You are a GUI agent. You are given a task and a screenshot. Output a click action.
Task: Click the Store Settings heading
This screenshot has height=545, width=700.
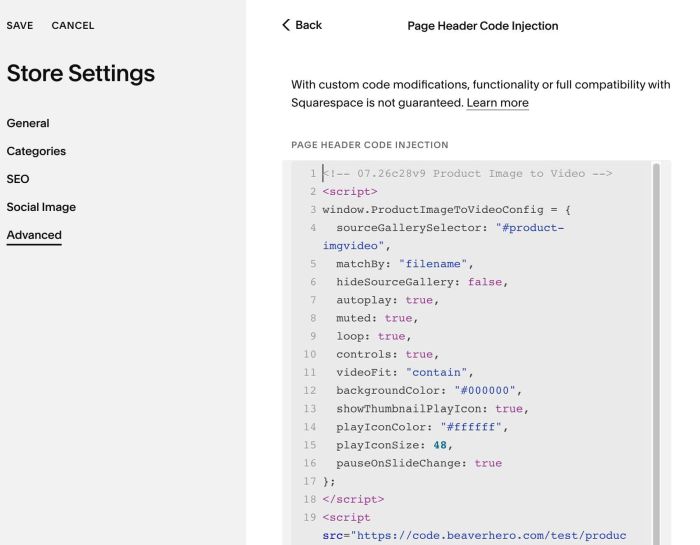coord(81,73)
